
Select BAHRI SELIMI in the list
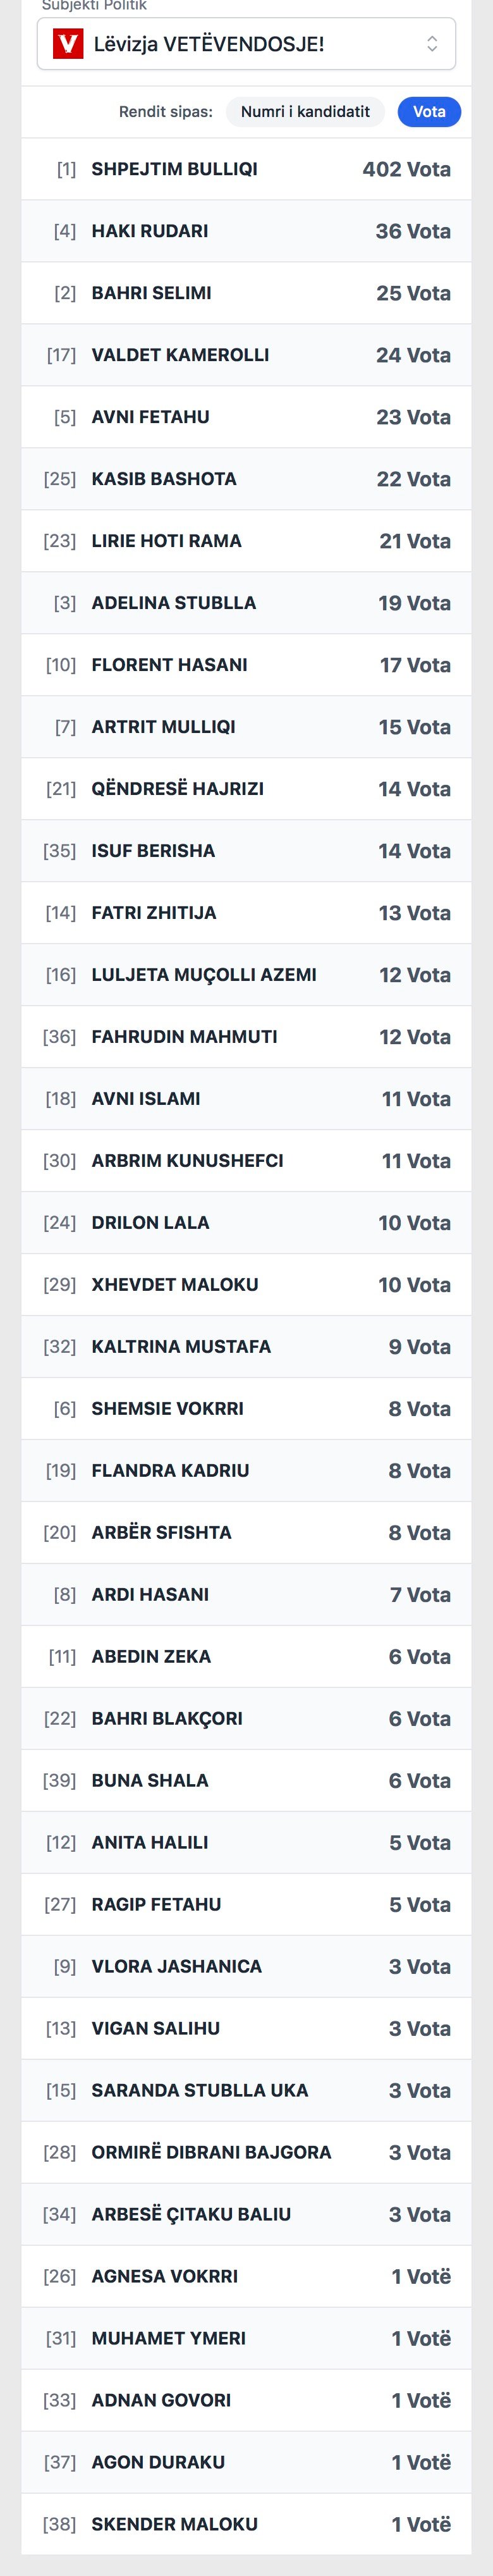coord(246,294)
